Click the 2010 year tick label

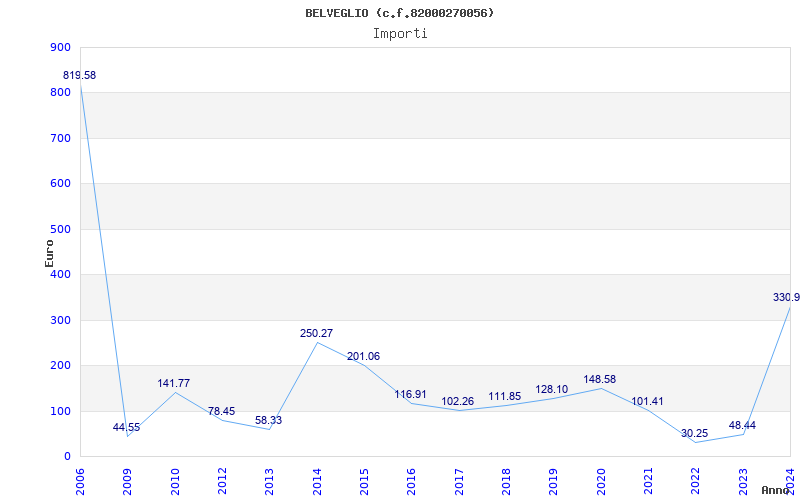pos(175,482)
